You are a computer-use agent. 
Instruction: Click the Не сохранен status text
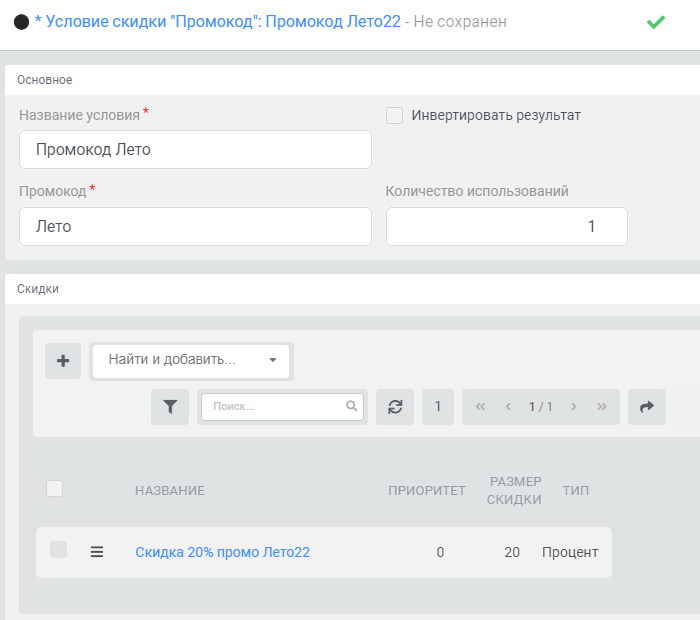point(460,21)
